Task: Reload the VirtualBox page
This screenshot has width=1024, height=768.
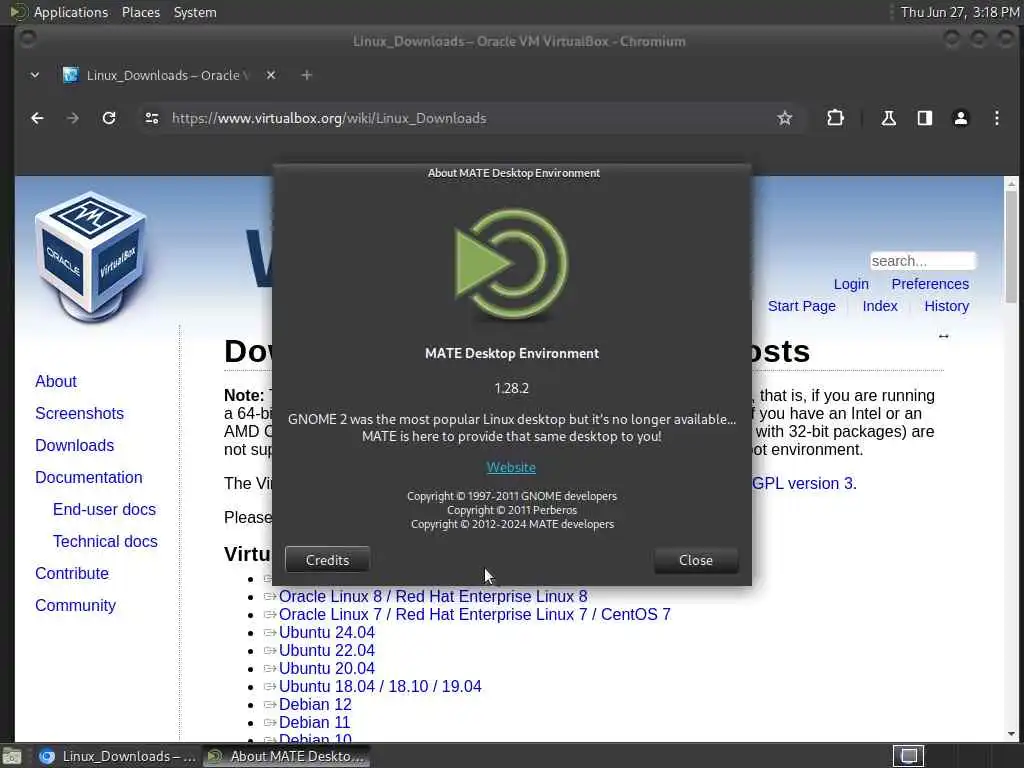Action: [109, 118]
